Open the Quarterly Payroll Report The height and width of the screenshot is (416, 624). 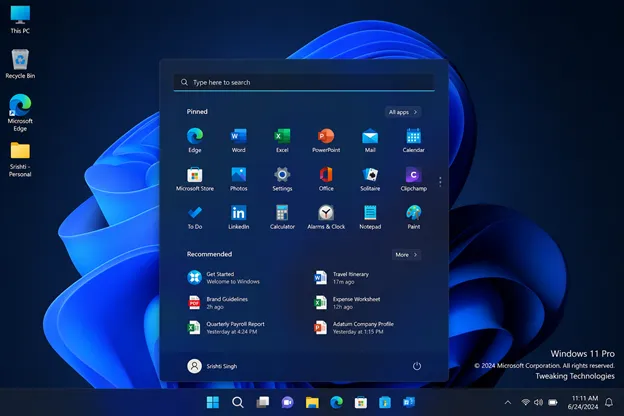point(226,328)
